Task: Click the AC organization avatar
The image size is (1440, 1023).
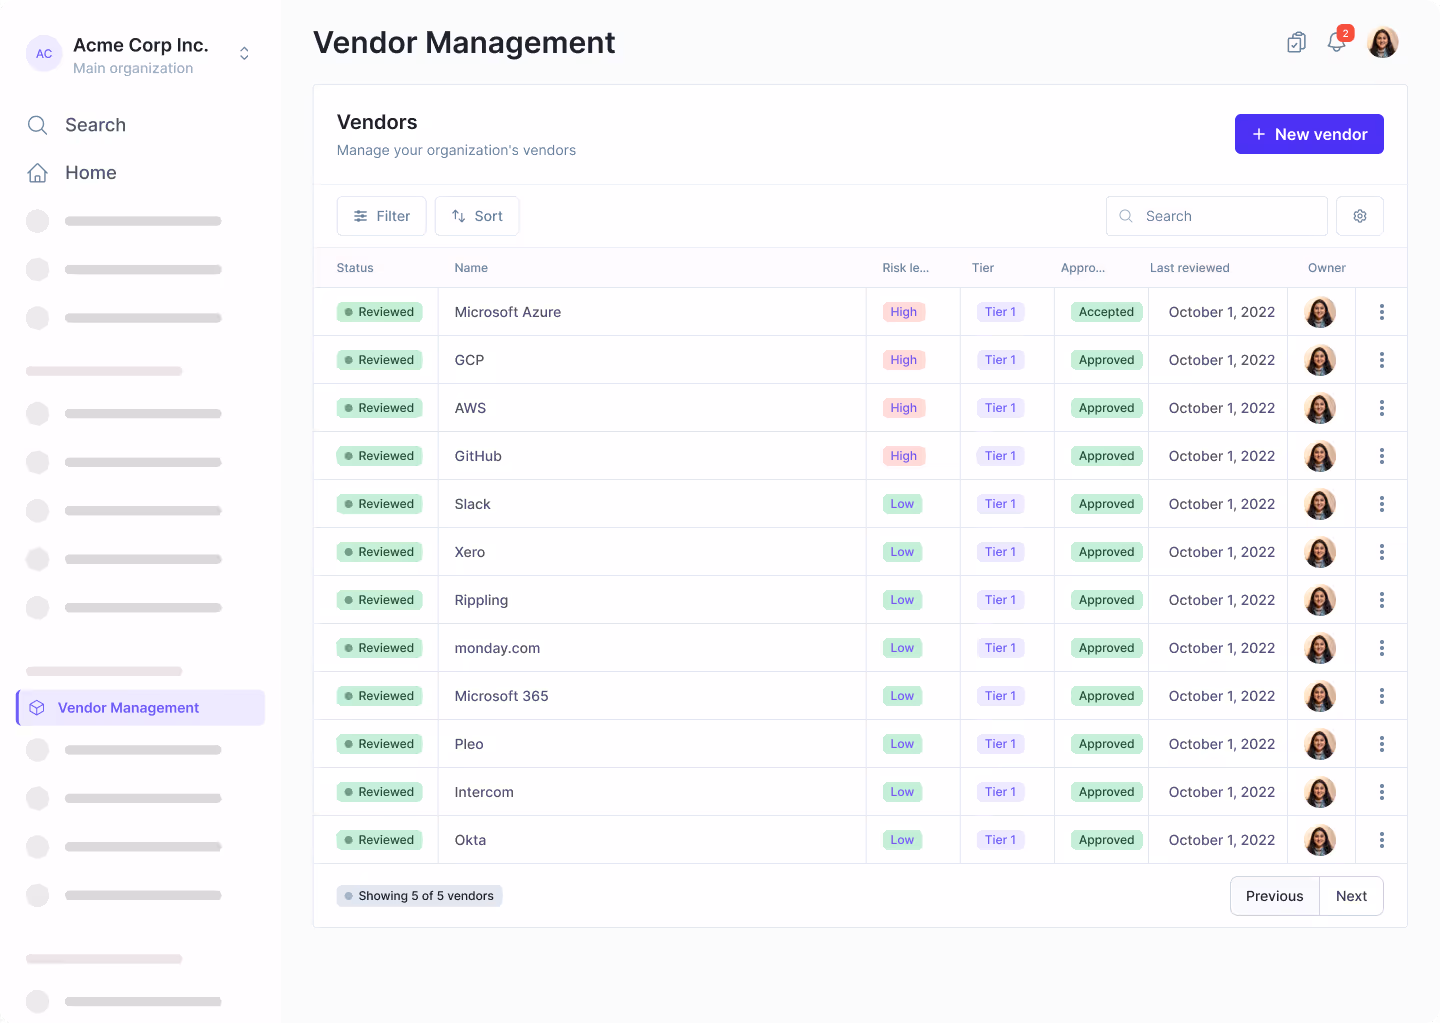Action: point(44,54)
